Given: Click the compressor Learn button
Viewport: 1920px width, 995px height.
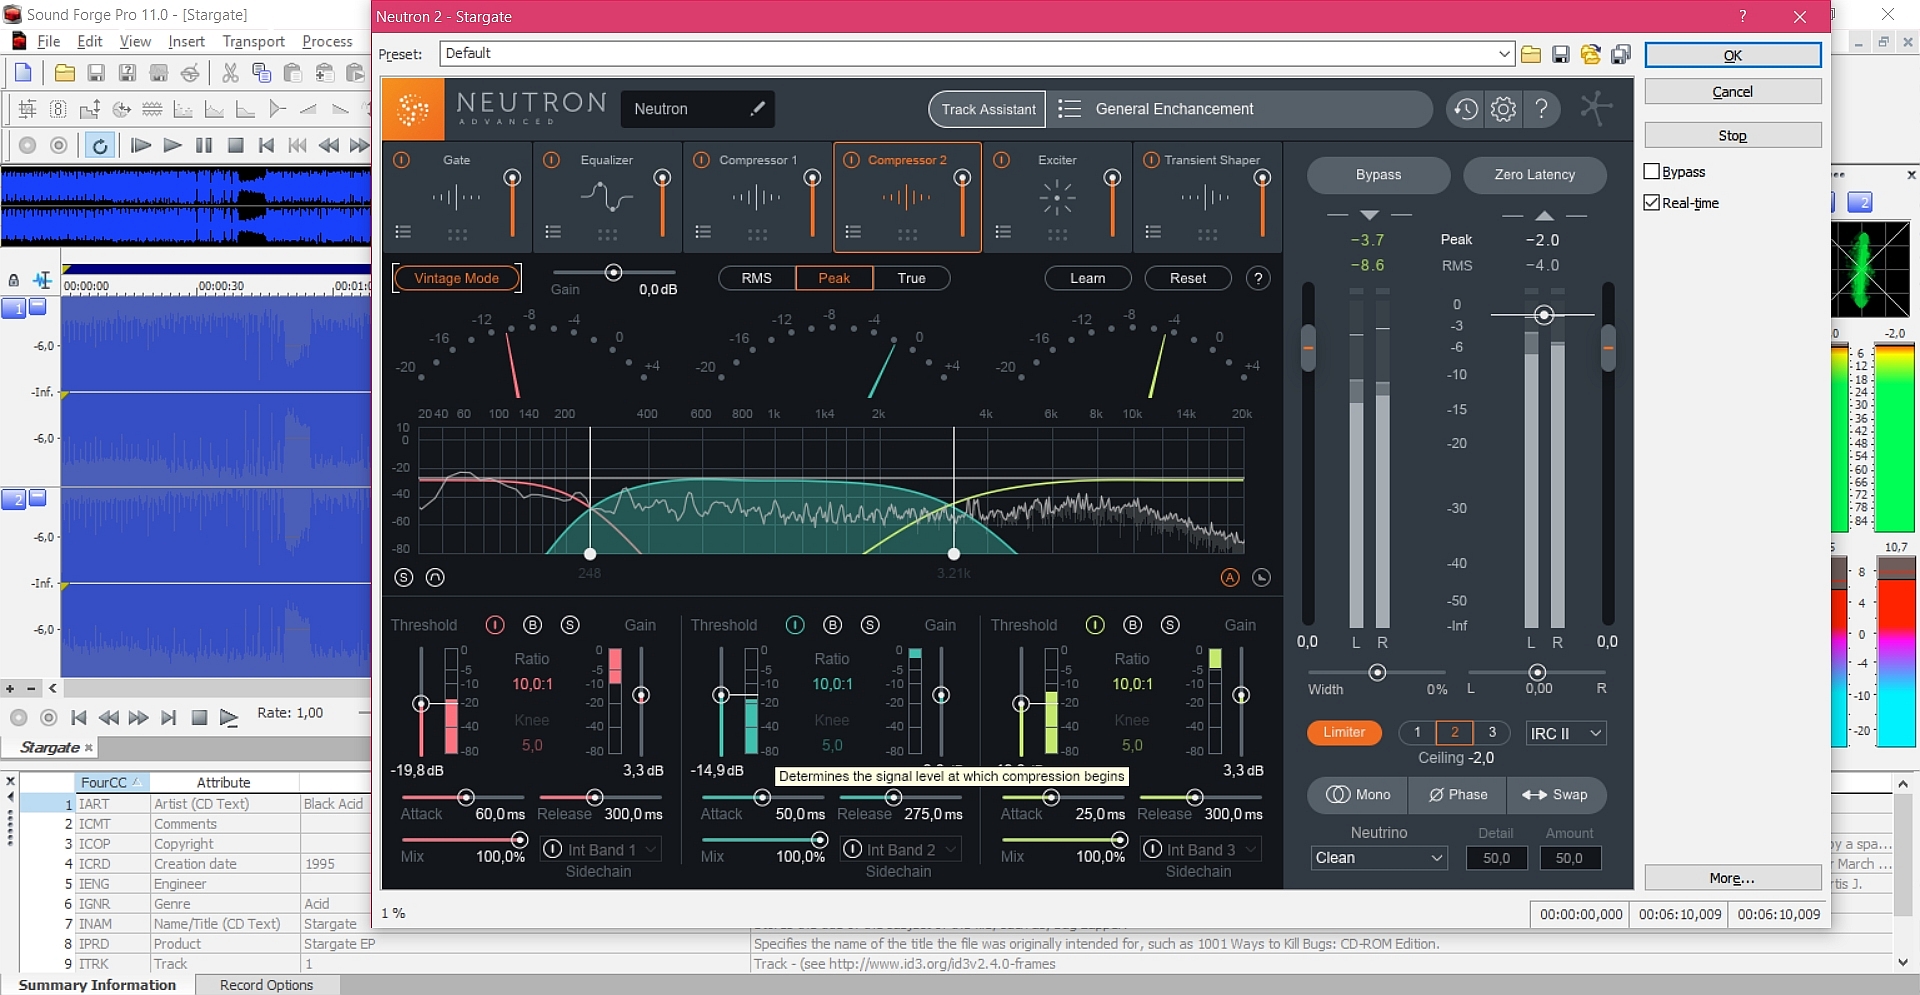Looking at the screenshot, I should click(1088, 278).
